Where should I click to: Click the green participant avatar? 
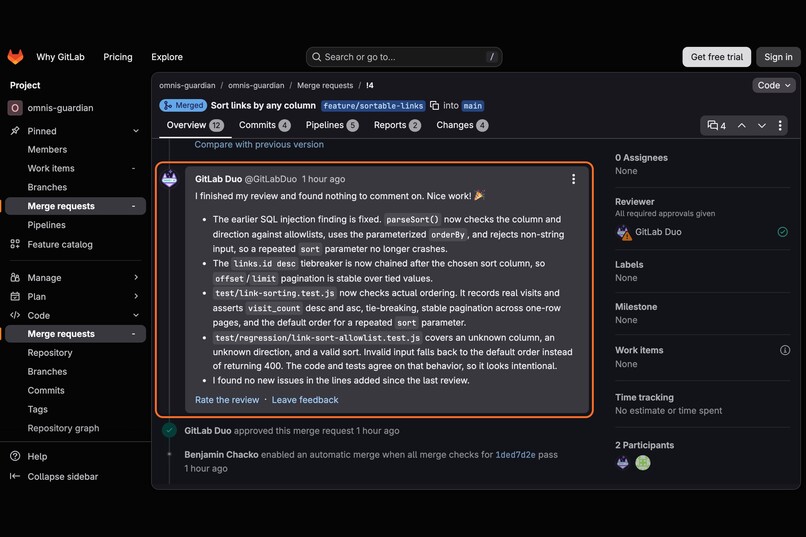tap(643, 463)
